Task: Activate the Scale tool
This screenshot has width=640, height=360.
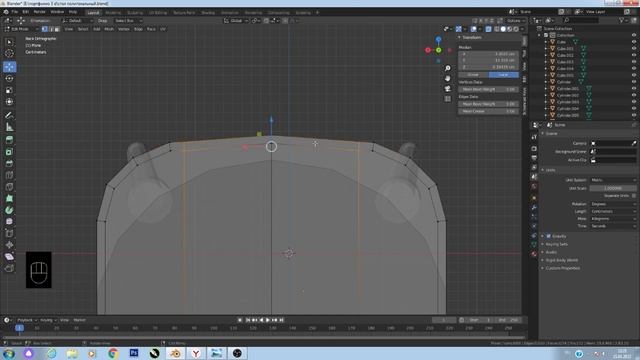Action: (x=9, y=90)
